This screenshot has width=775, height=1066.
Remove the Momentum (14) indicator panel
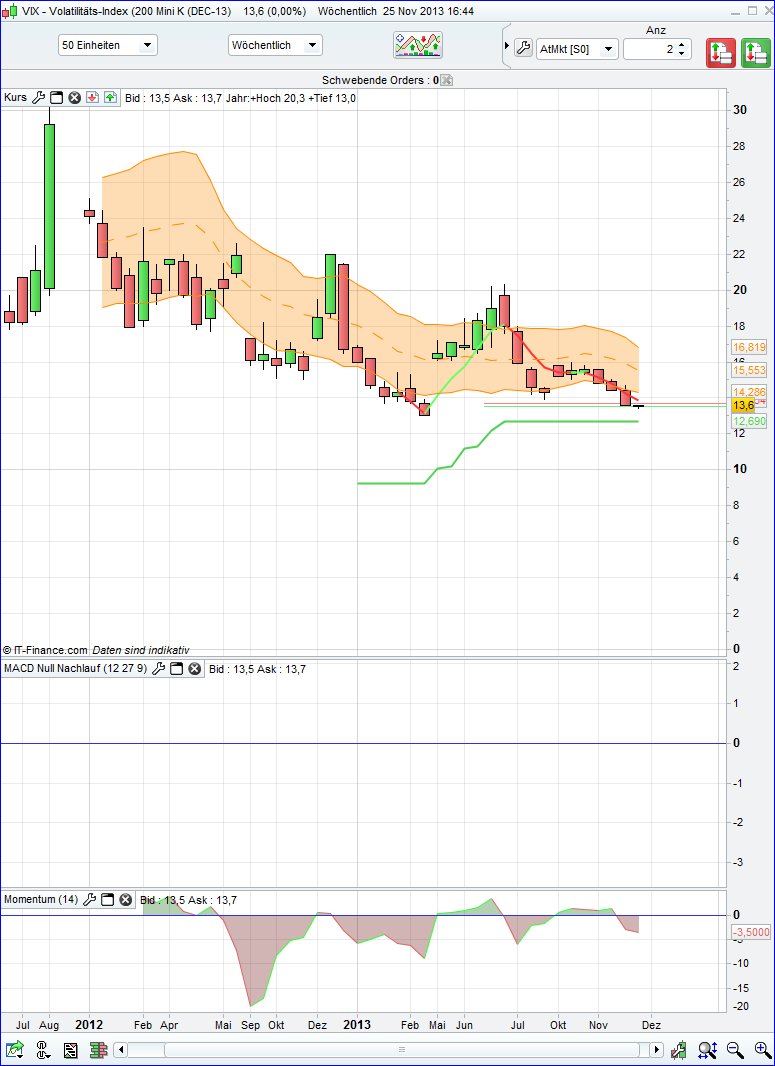[x=126, y=900]
